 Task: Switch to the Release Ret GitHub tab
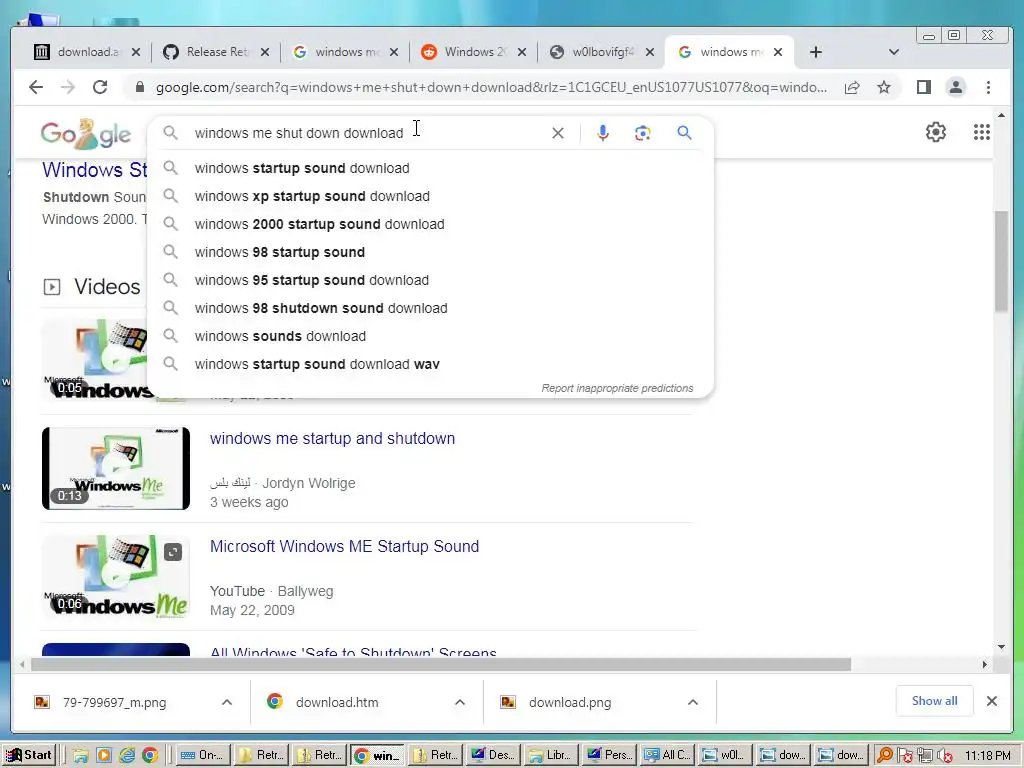(216, 52)
